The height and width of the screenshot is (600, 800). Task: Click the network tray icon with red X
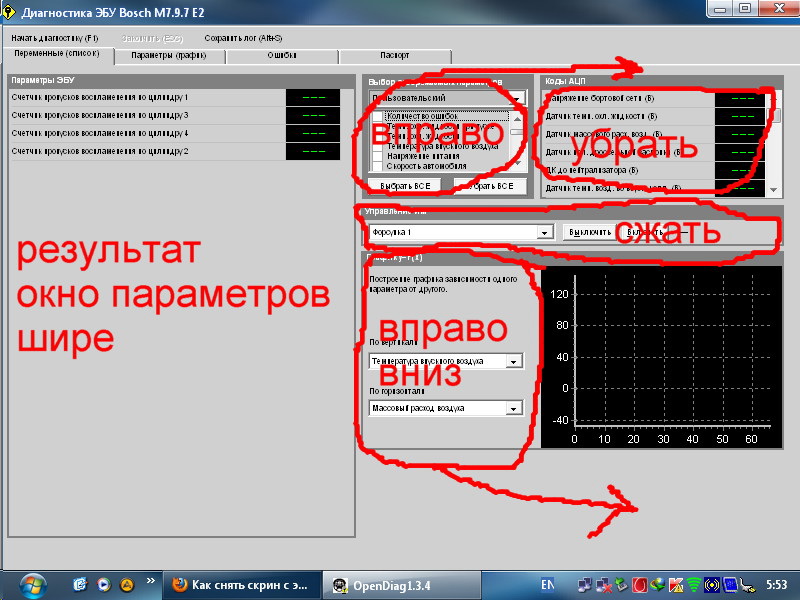pyautogui.click(x=604, y=585)
